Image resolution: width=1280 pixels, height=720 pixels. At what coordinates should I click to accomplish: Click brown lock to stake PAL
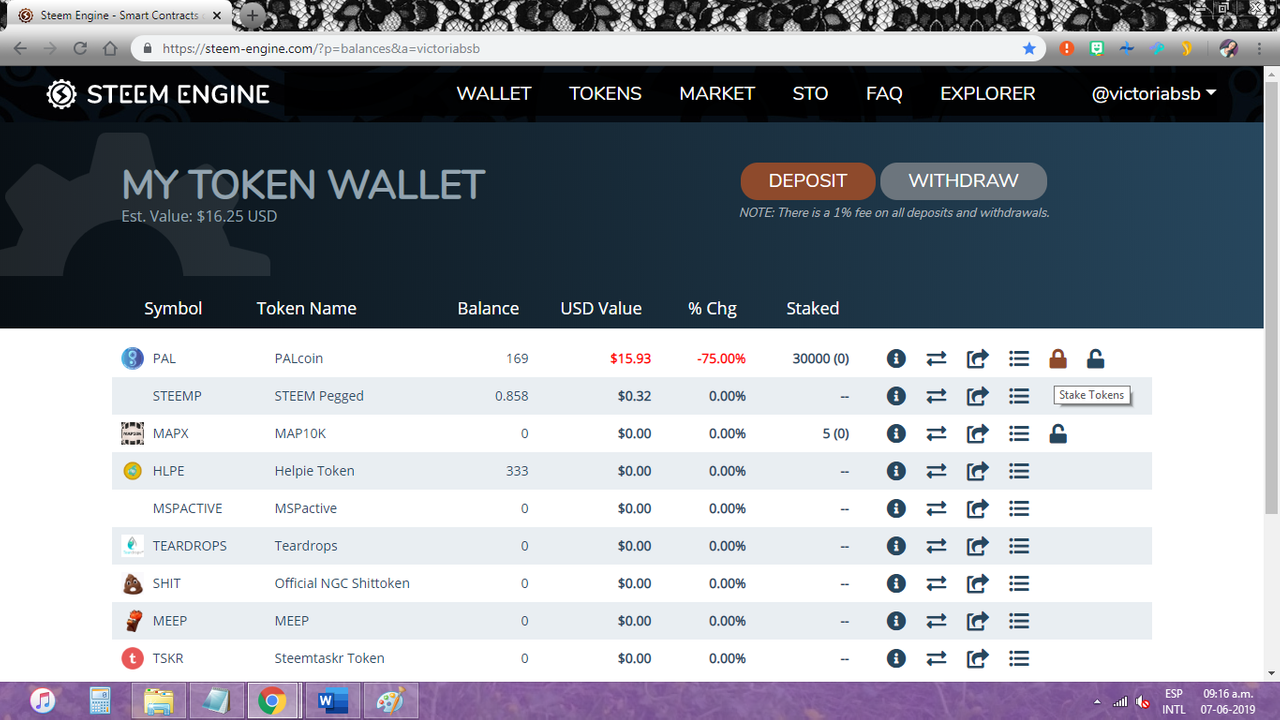pyautogui.click(x=1058, y=358)
